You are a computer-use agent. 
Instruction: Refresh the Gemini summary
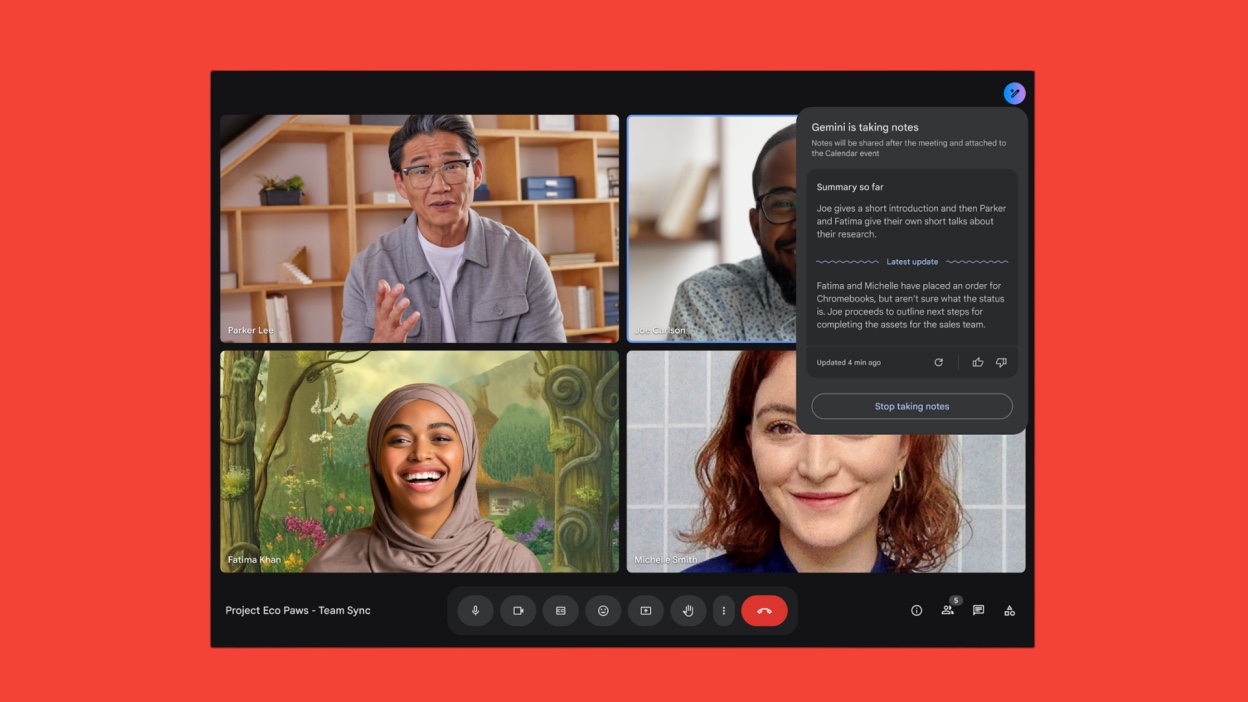click(x=938, y=363)
